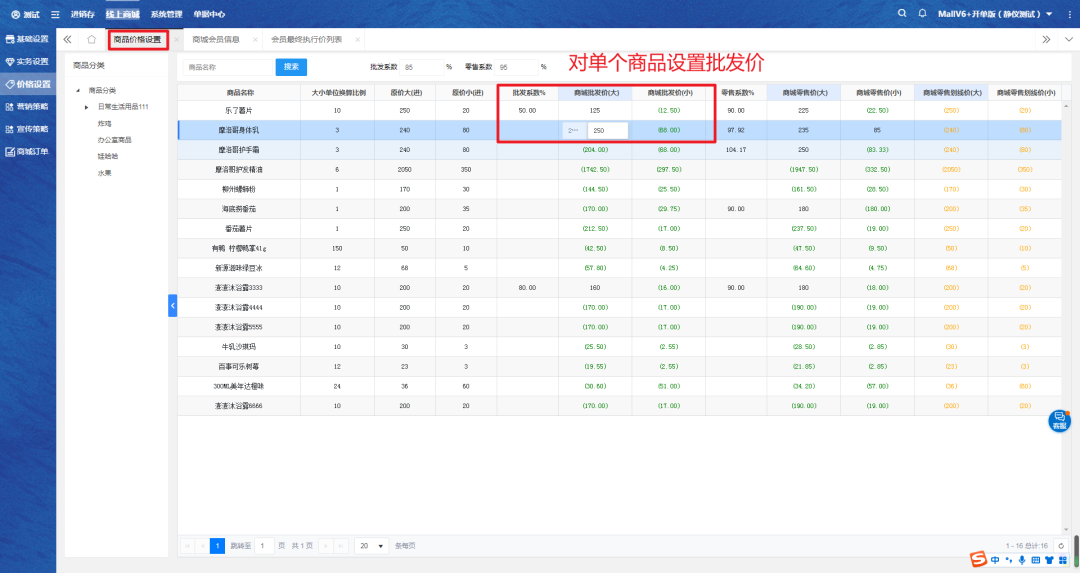Collapse tabs with double left arrow icon
The width and height of the screenshot is (1080, 573).
(68, 40)
